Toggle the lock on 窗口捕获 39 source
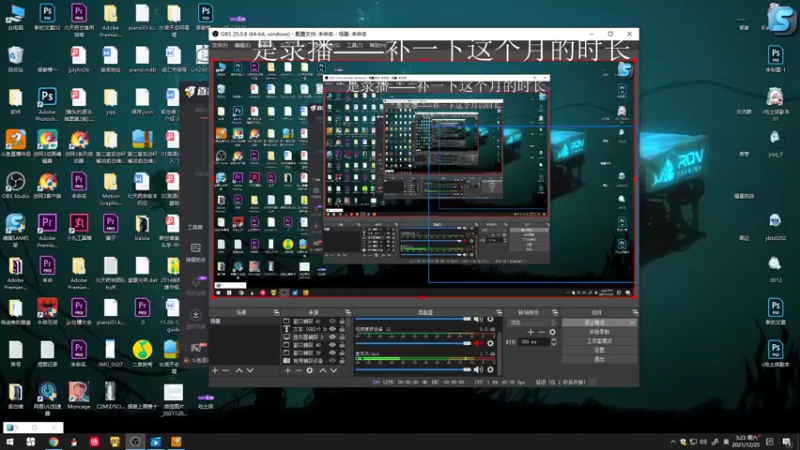Viewport: 800px width, 450px height. 342,353
